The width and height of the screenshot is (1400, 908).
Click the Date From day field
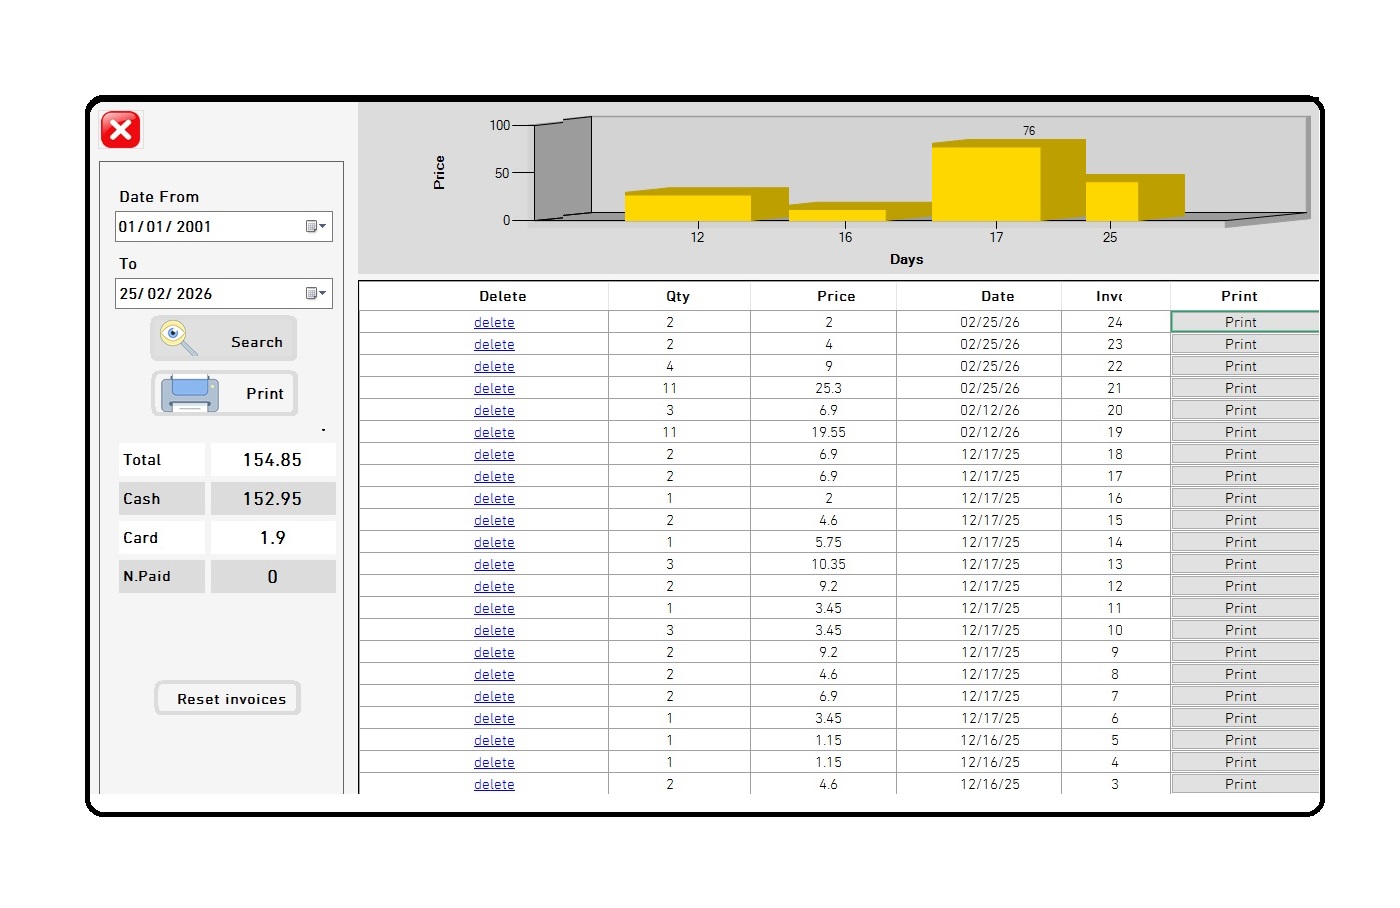(x=127, y=227)
